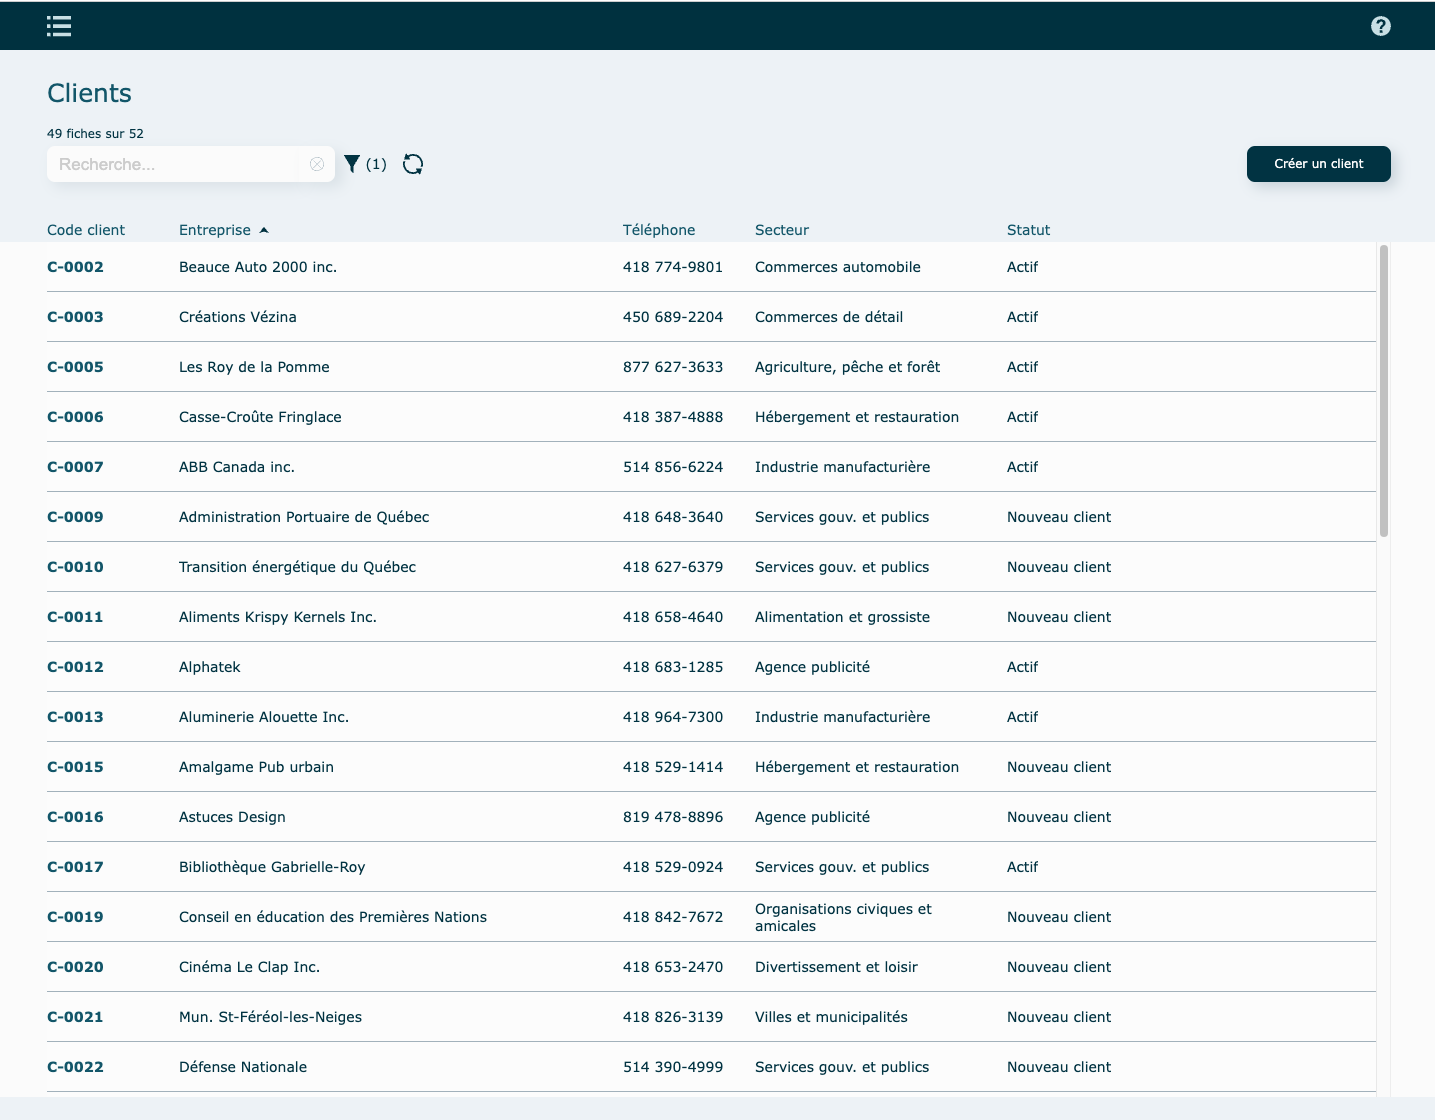Open client code C-0019 link
Viewport: 1435px width, 1120px height.
(75, 917)
